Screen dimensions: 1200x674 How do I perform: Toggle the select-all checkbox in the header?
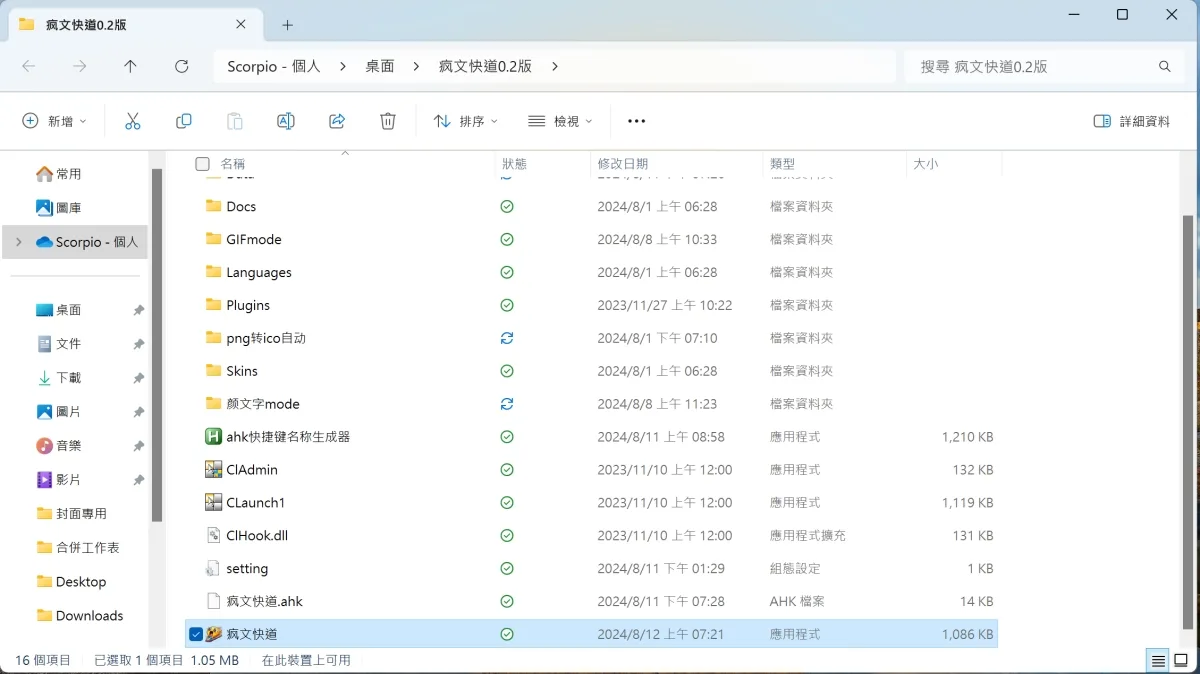pos(203,164)
